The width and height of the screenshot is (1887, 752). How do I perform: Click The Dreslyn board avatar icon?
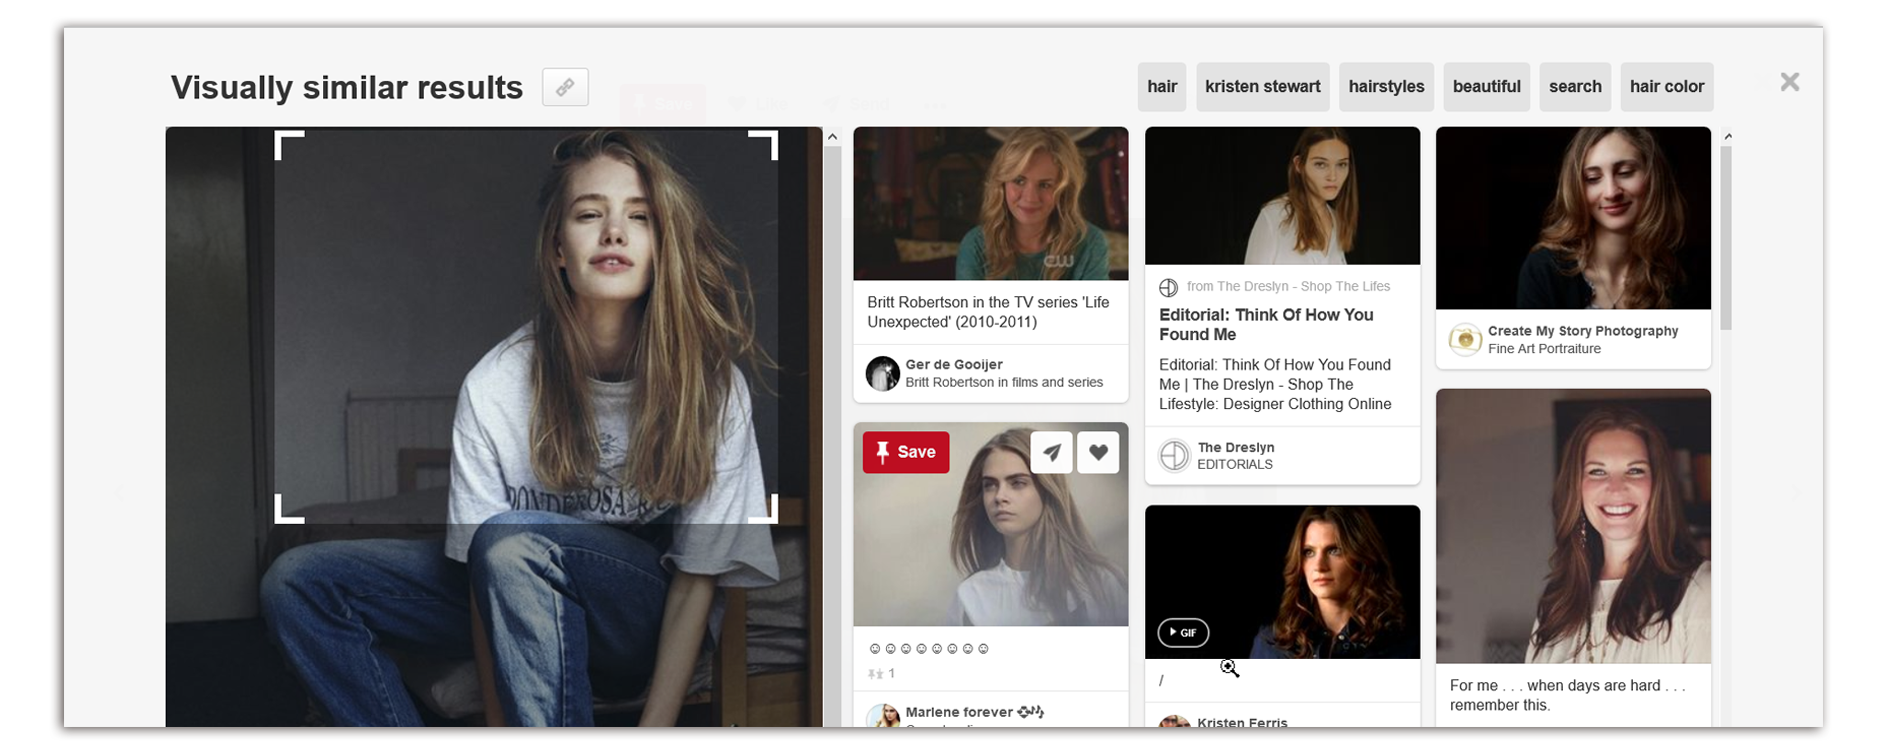click(1174, 455)
